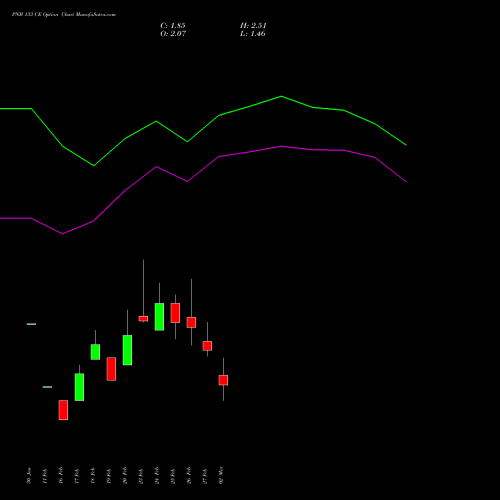Click the chart title at the top left
The width and height of the screenshot is (500, 500).
(64, 15)
